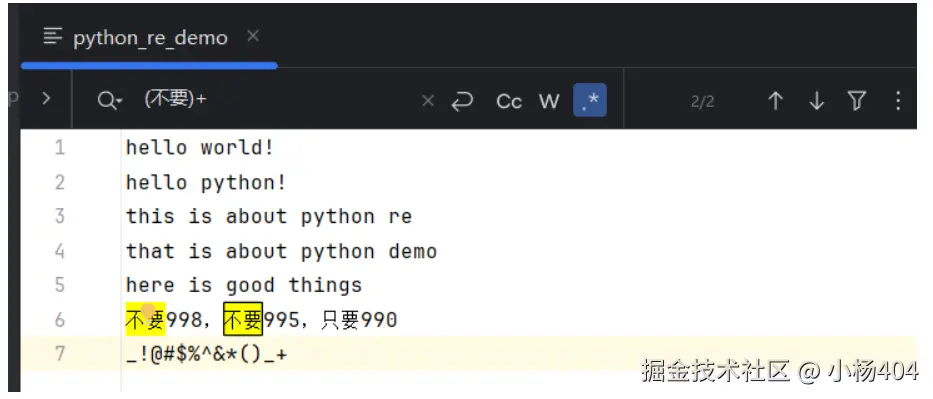Click the line 'this is about python re'
Image resolution: width=933 pixels, height=399 pixels.
tap(269, 216)
